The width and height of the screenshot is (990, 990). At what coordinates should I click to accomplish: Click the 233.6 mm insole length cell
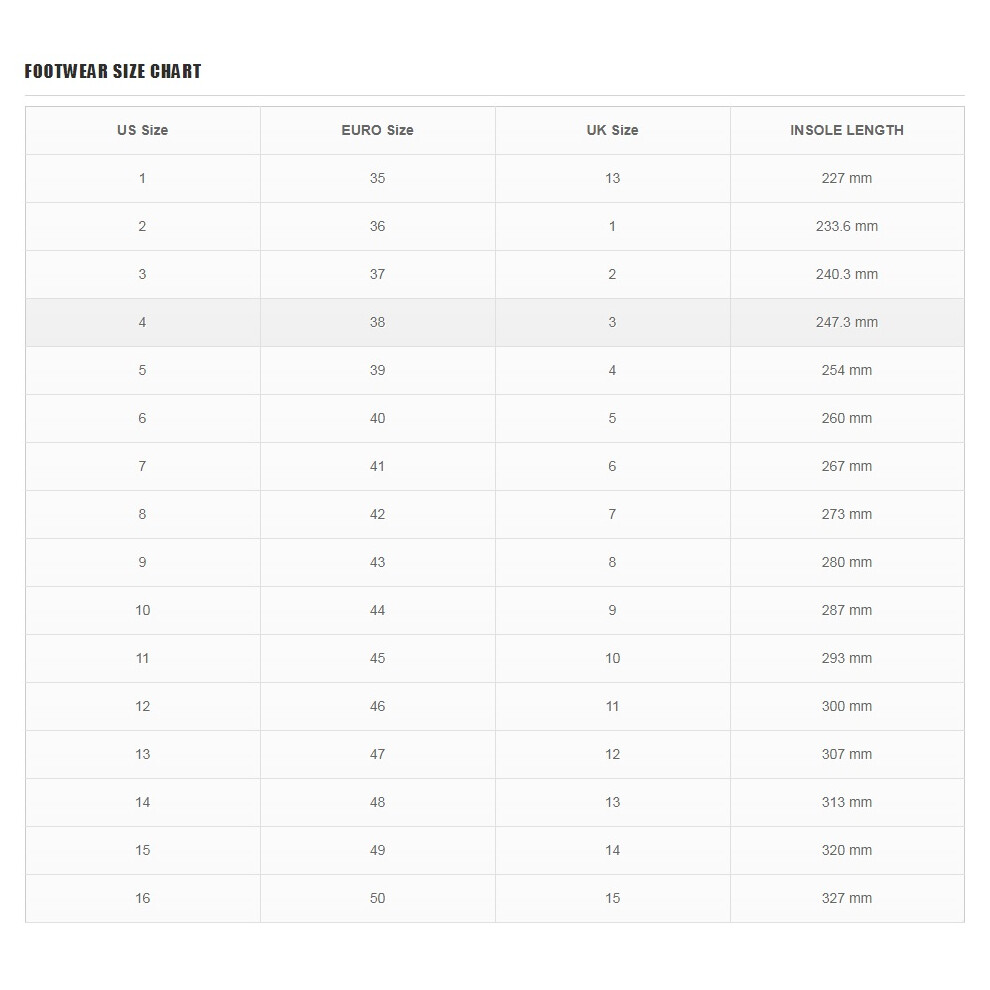click(847, 227)
